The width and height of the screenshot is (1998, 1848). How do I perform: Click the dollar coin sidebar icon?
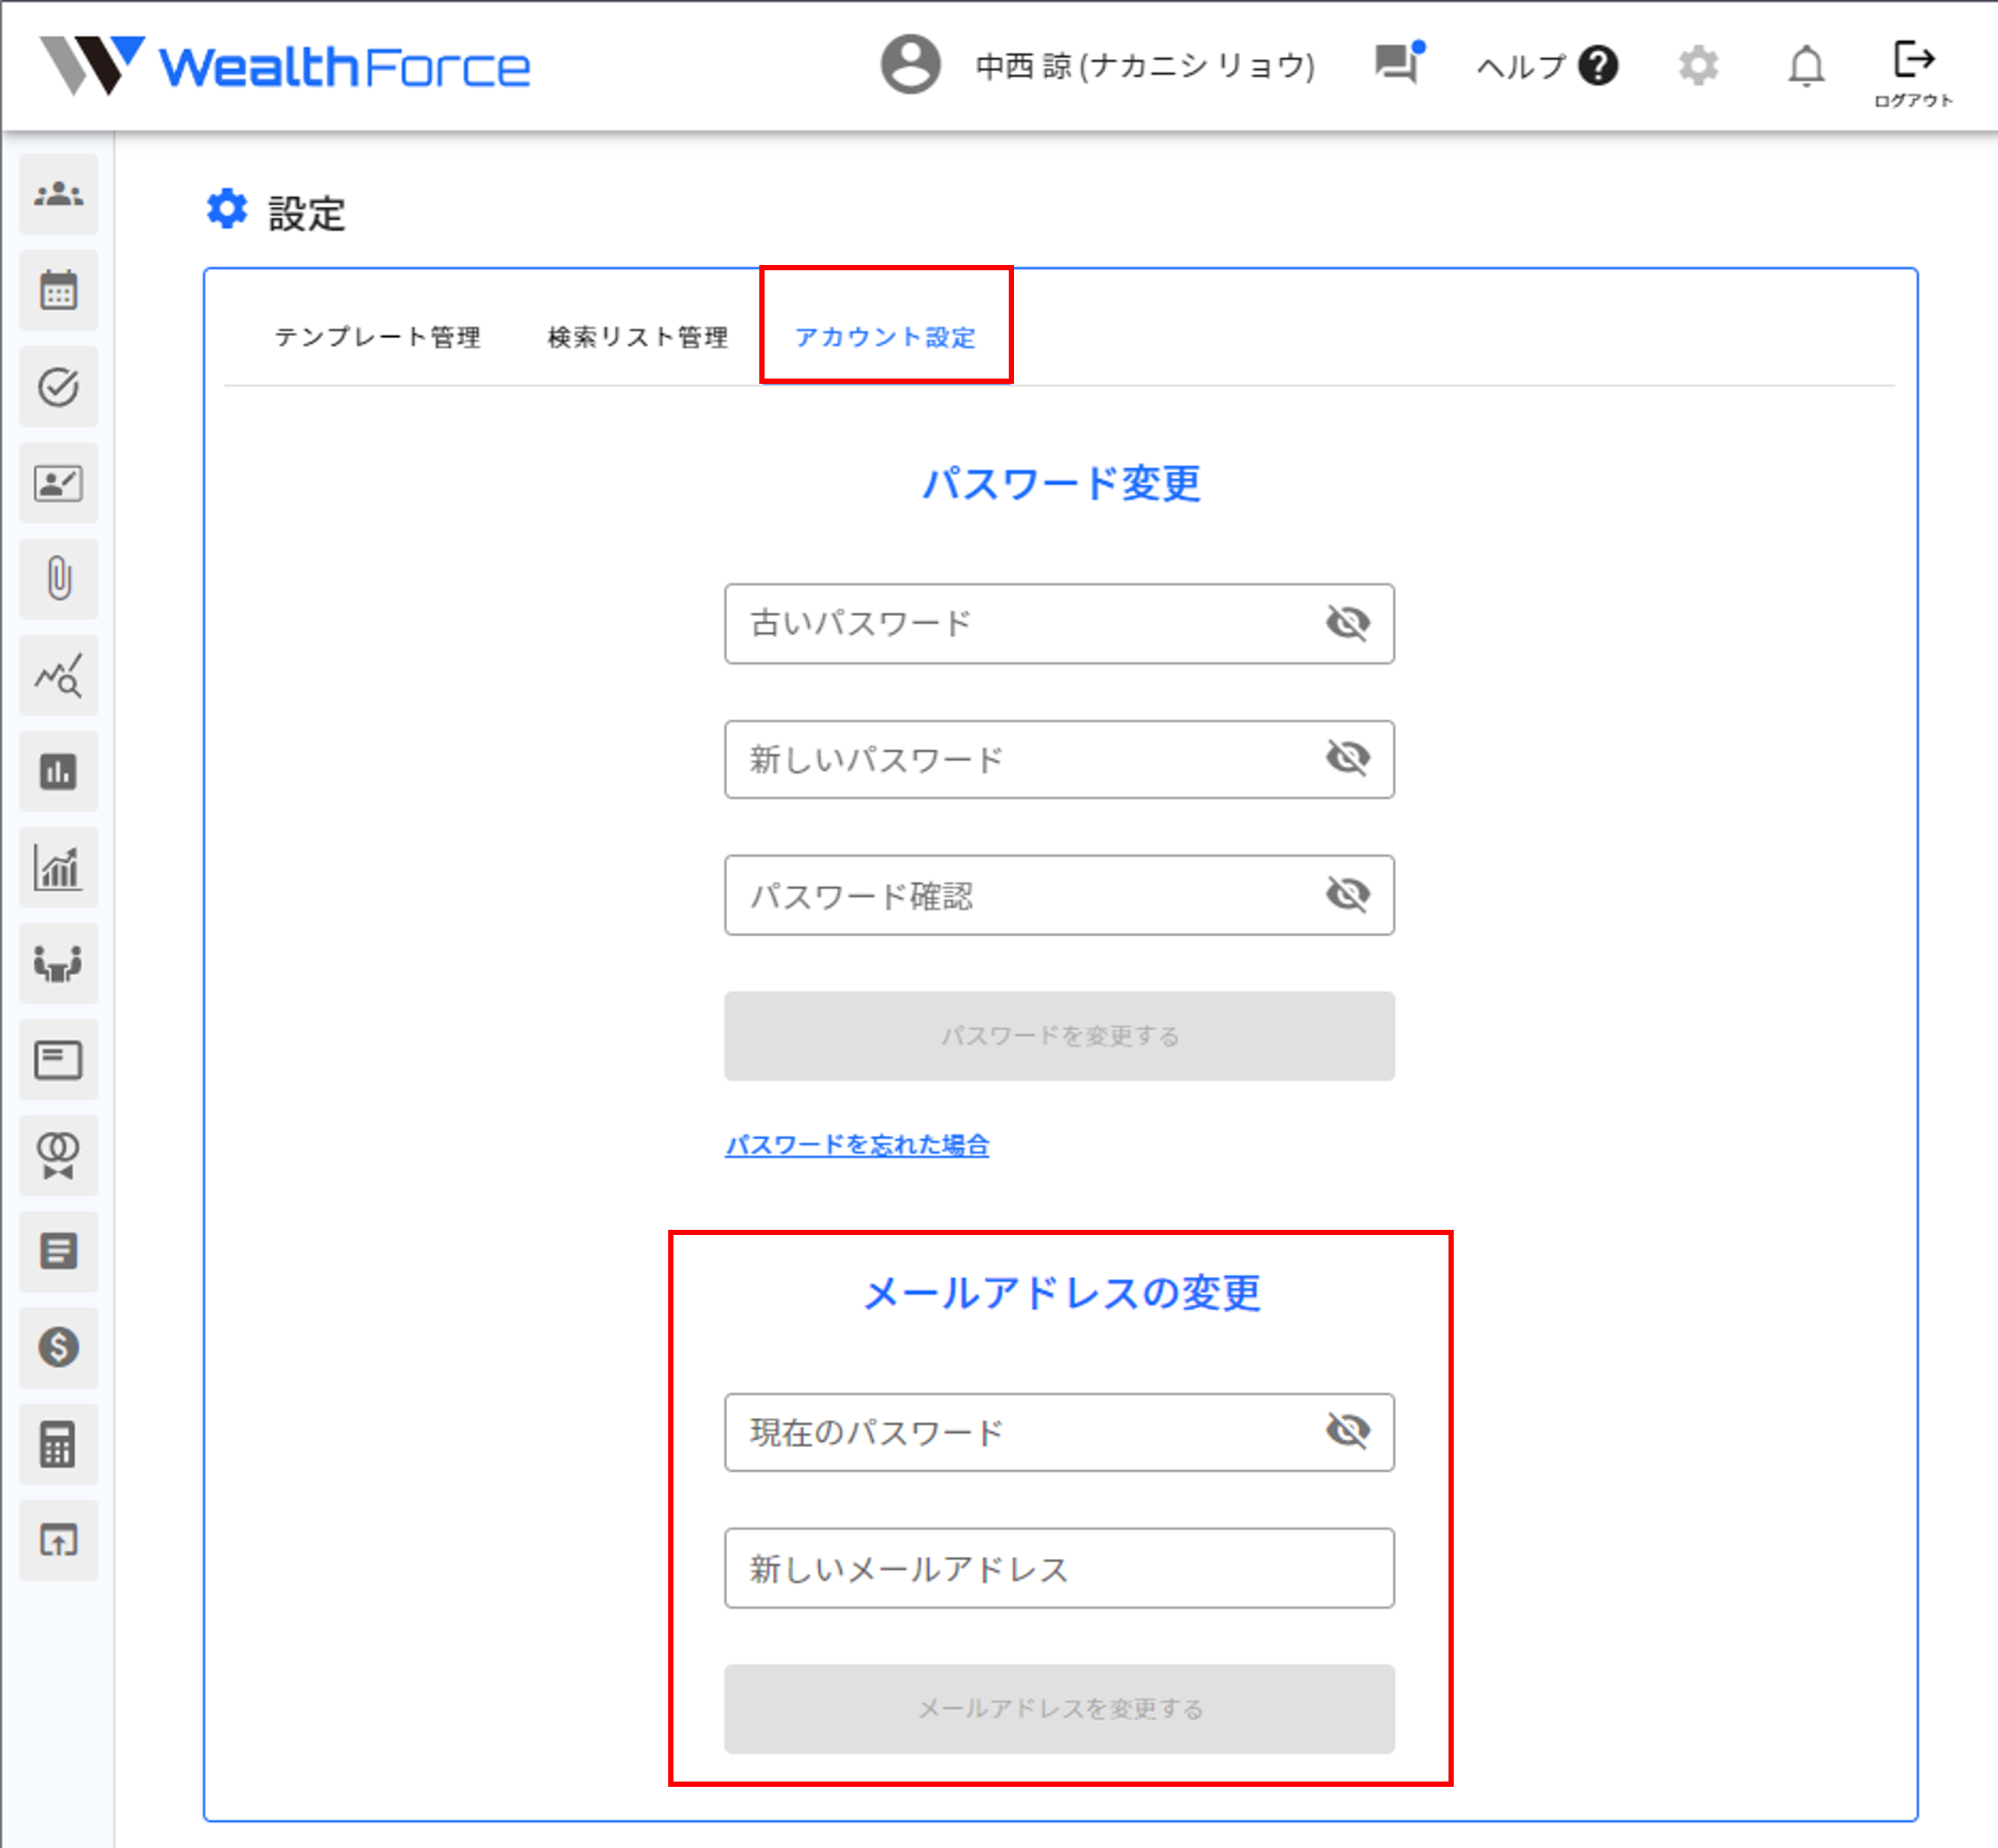pos(58,1347)
